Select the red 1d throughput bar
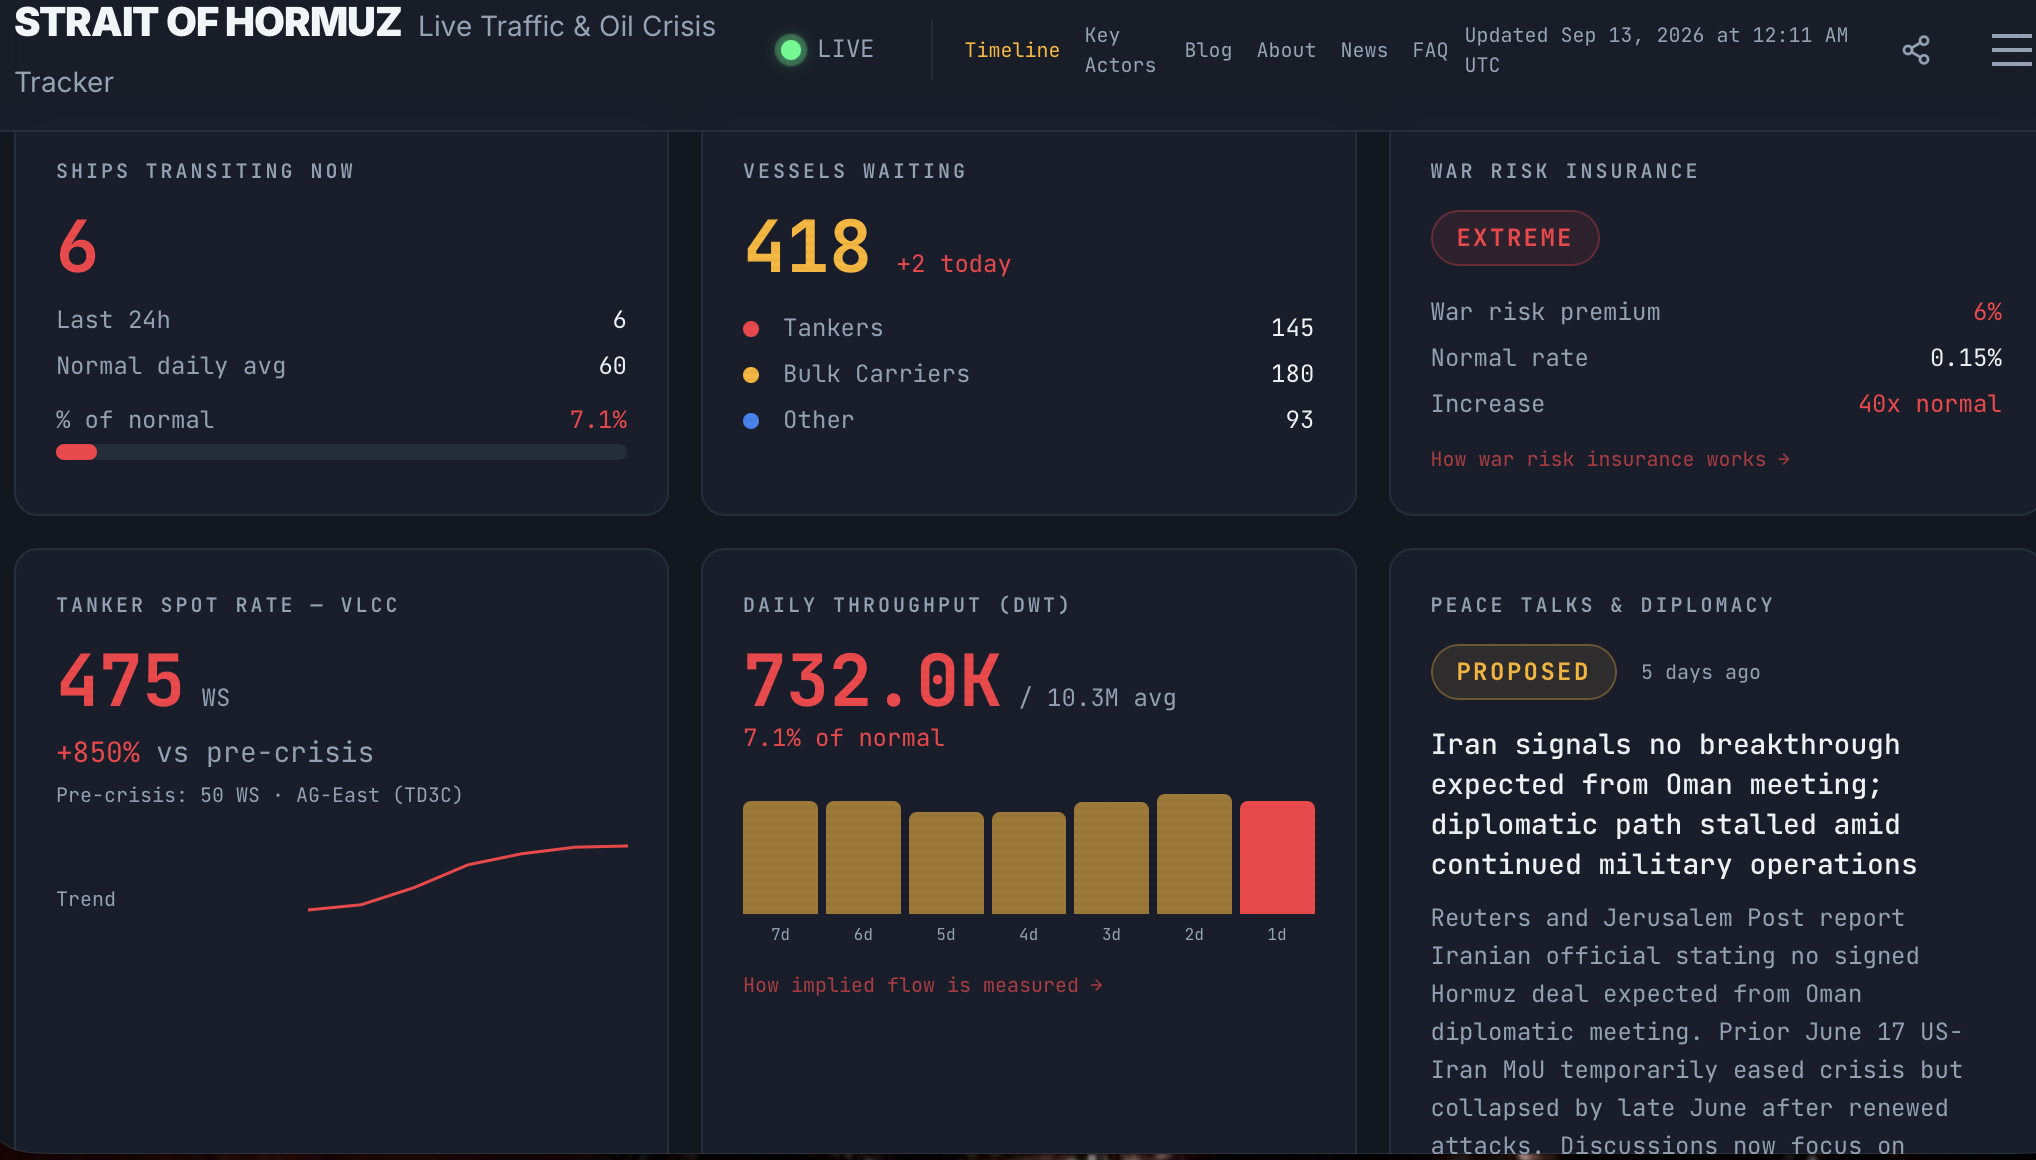Image resolution: width=2036 pixels, height=1160 pixels. pyautogui.click(x=1277, y=857)
